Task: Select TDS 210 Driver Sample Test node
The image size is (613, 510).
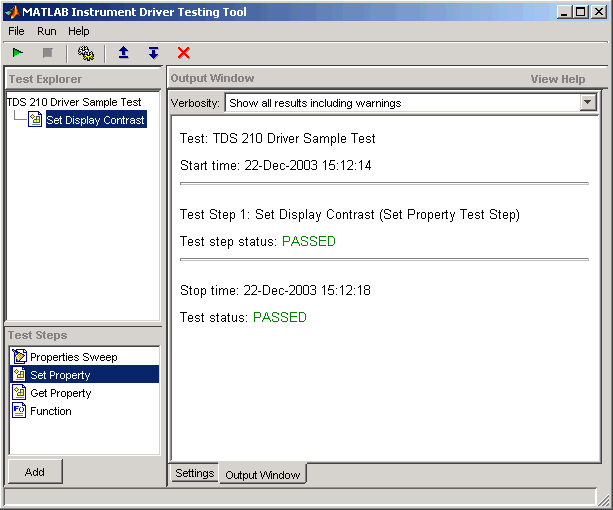Action: pos(74,102)
